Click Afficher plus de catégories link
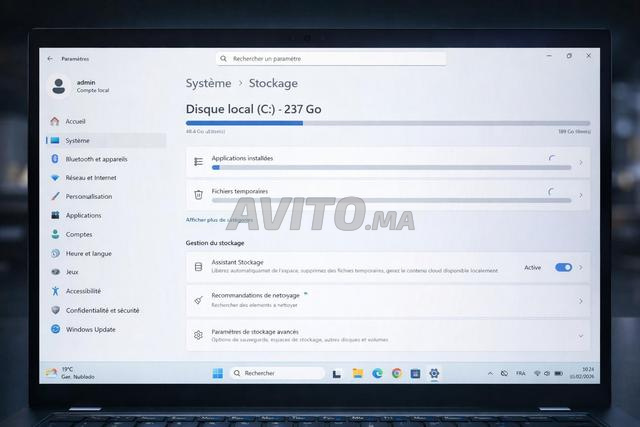This screenshot has width=640, height=427. 218,219
